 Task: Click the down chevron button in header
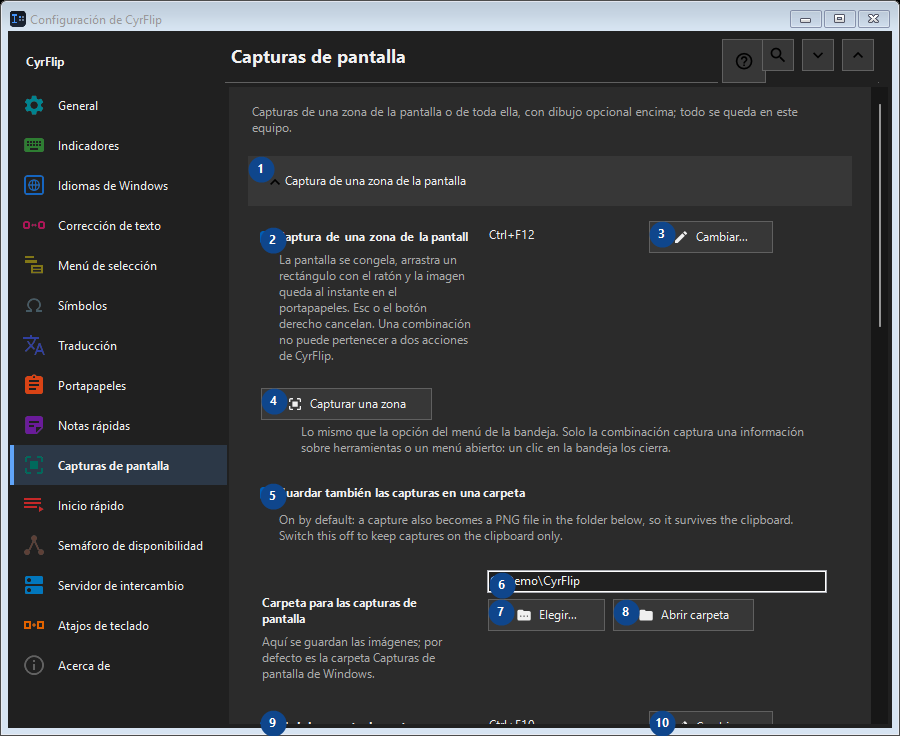coord(818,55)
